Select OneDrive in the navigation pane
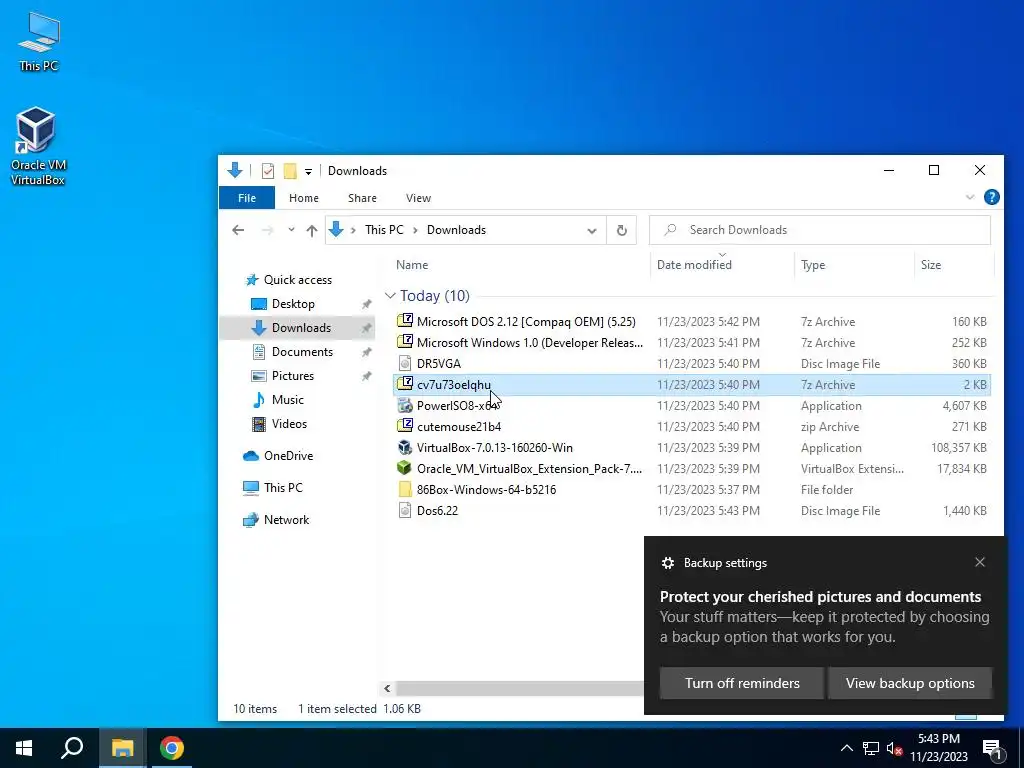Image resolution: width=1024 pixels, height=768 pixels. point(288,456)
